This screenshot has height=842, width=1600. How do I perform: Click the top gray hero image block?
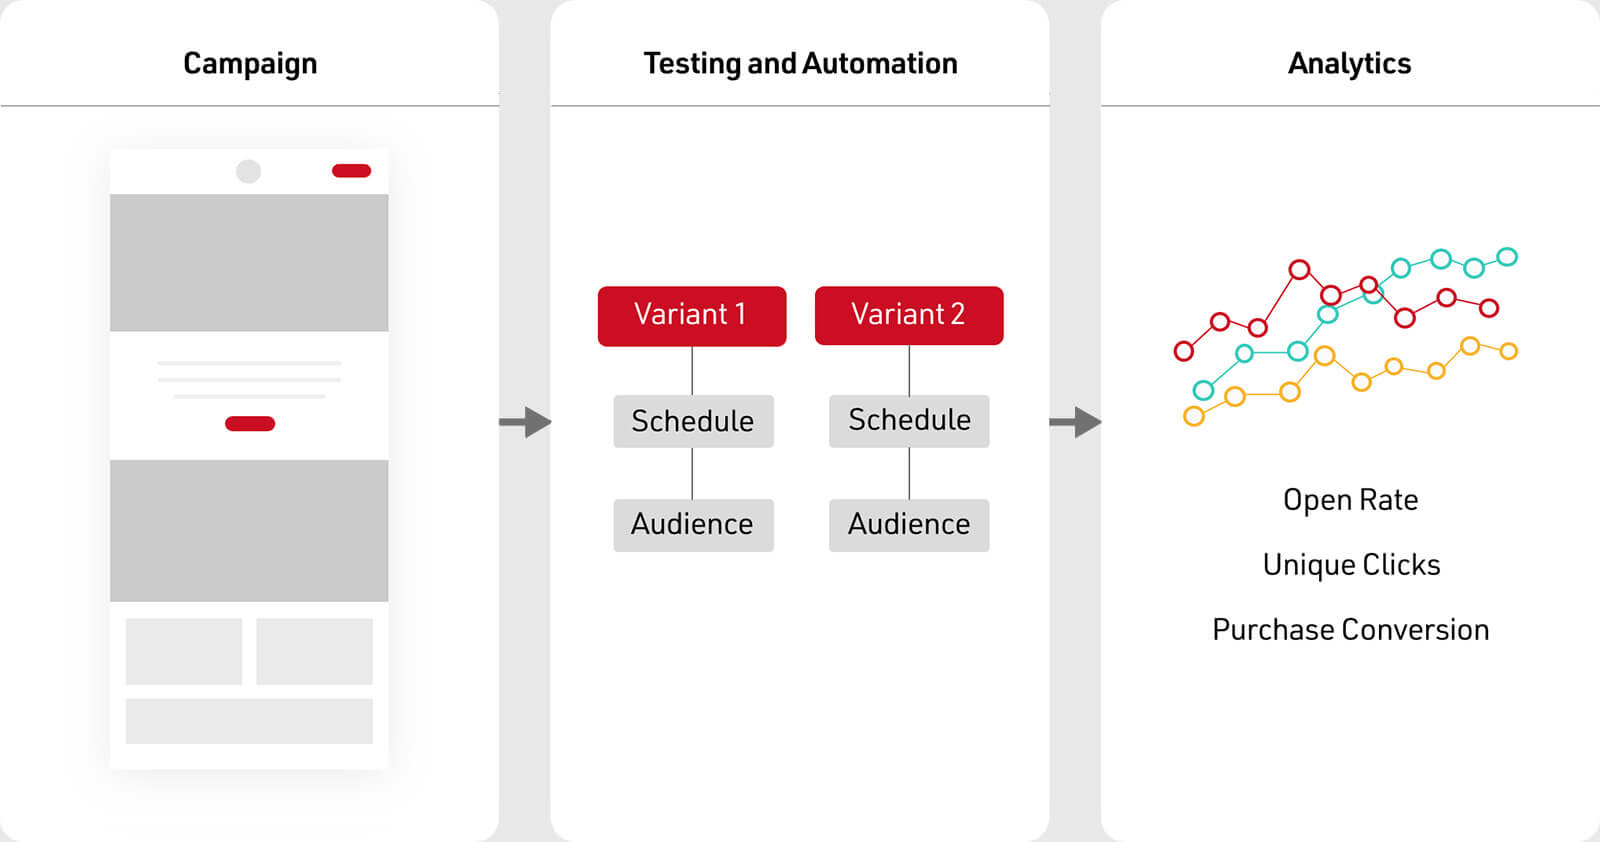point(249,263)
